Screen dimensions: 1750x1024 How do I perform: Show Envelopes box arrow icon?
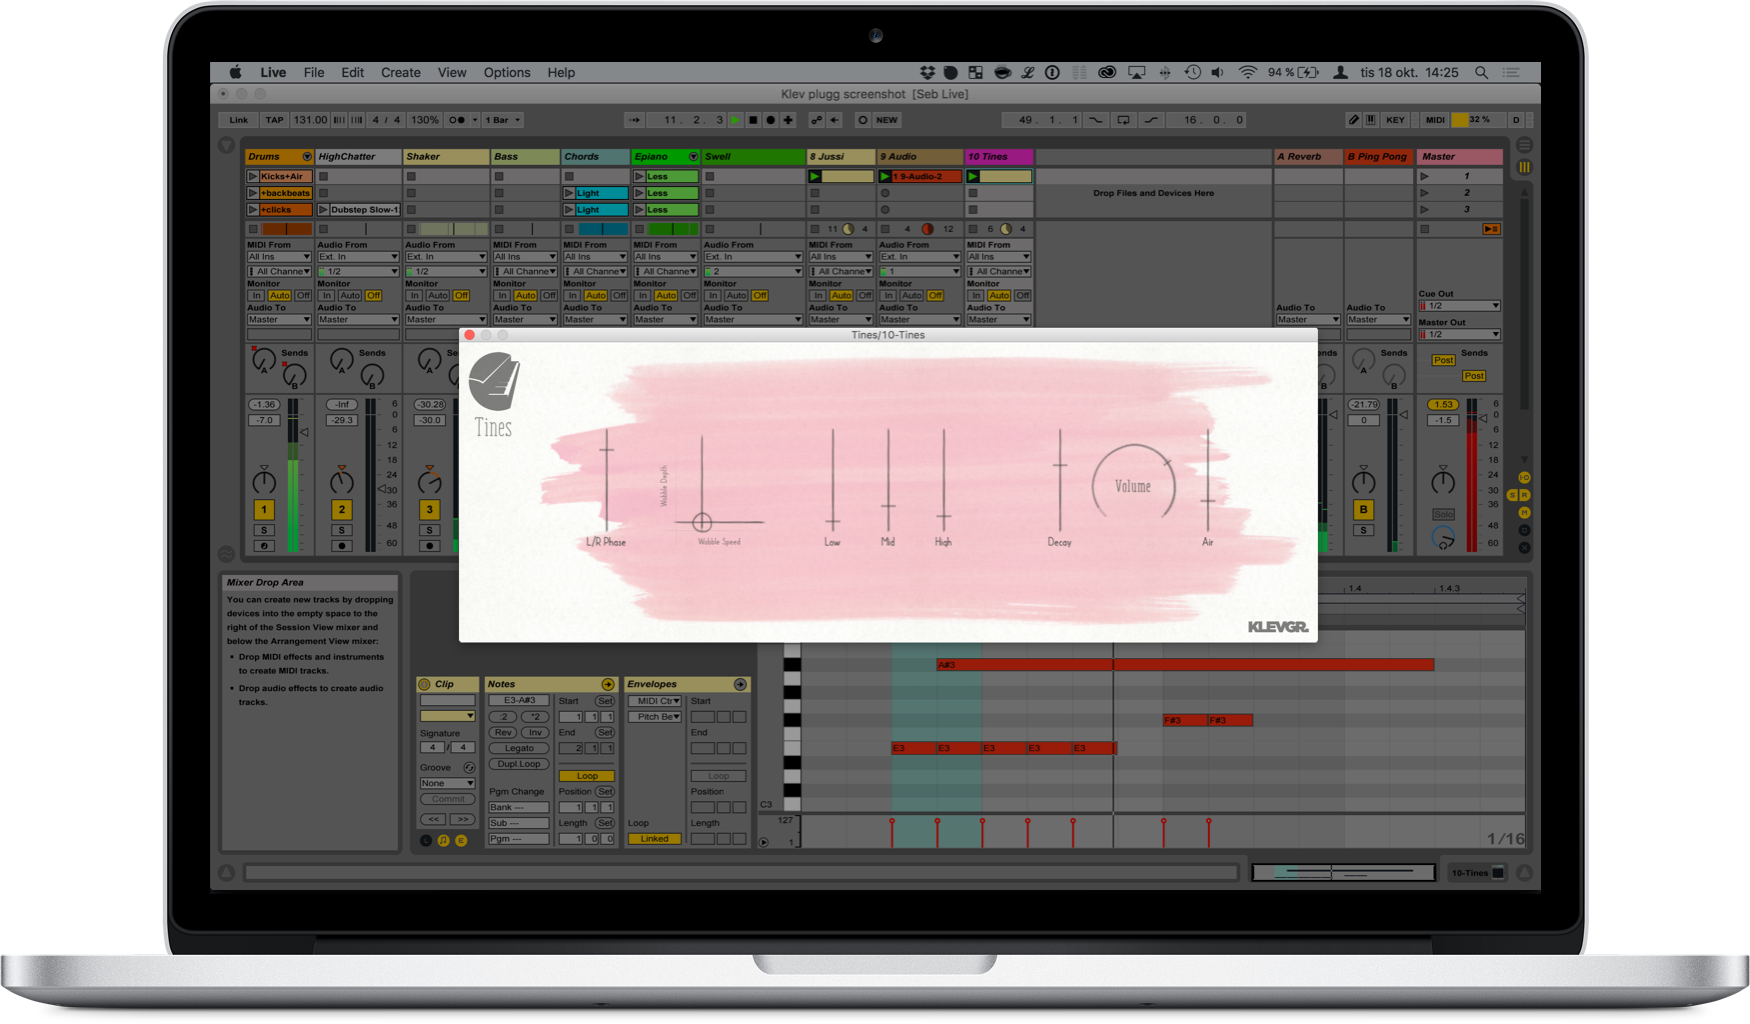click(740, 685)
